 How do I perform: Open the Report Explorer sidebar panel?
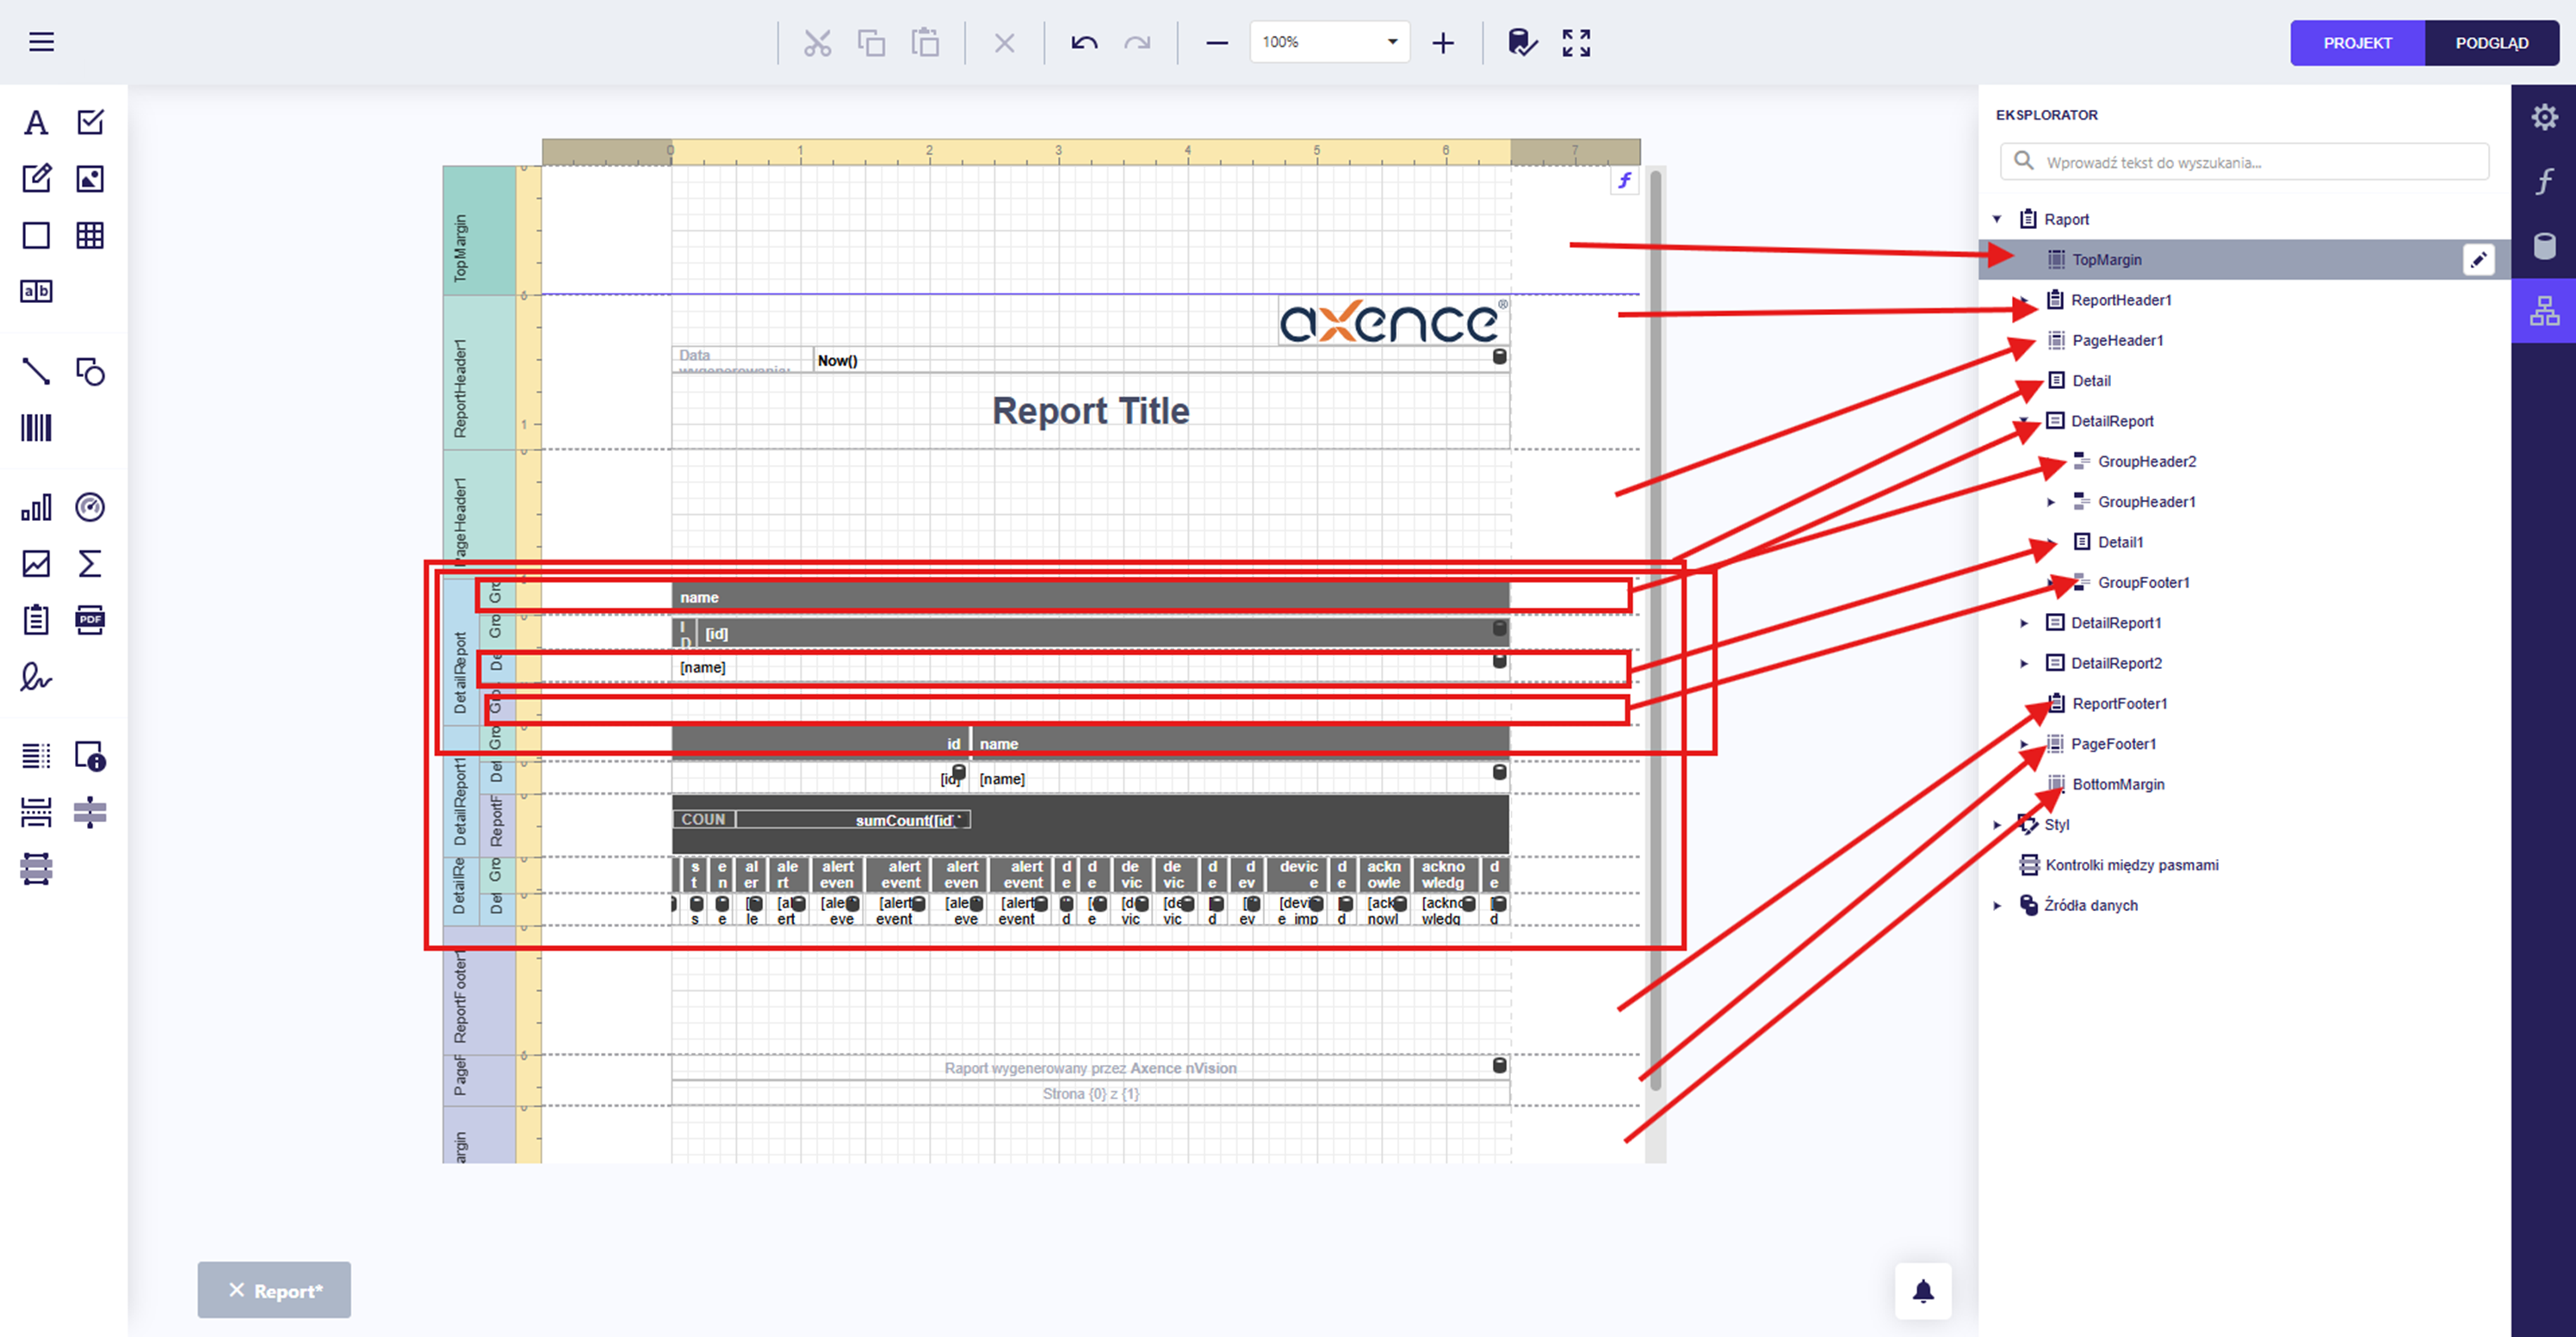coord(2543,311)
